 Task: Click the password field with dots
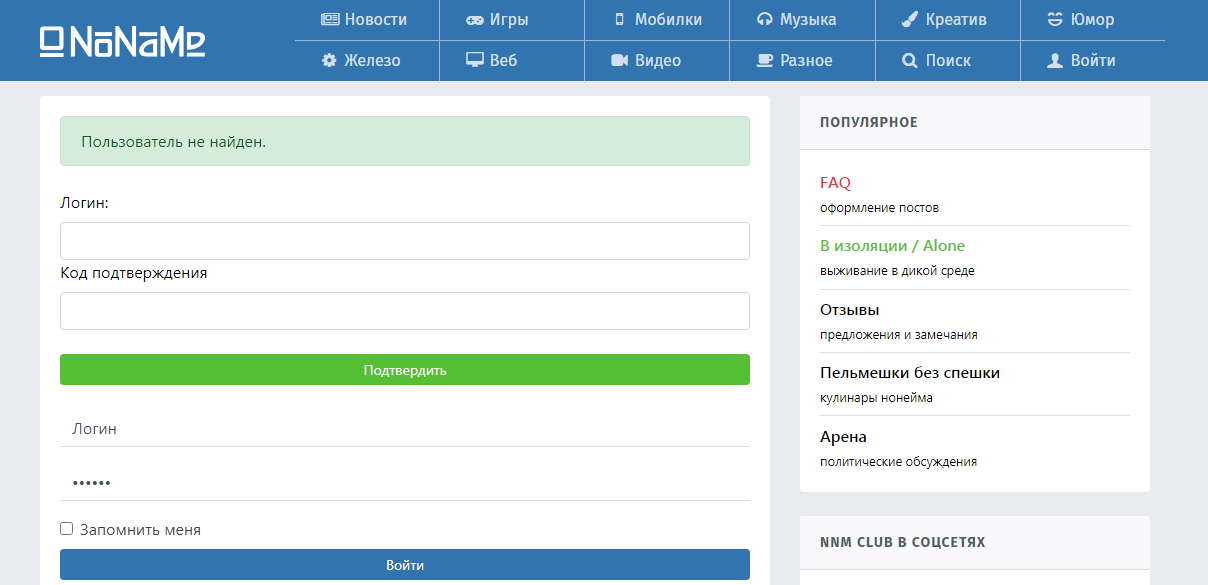tap(405, 483)
